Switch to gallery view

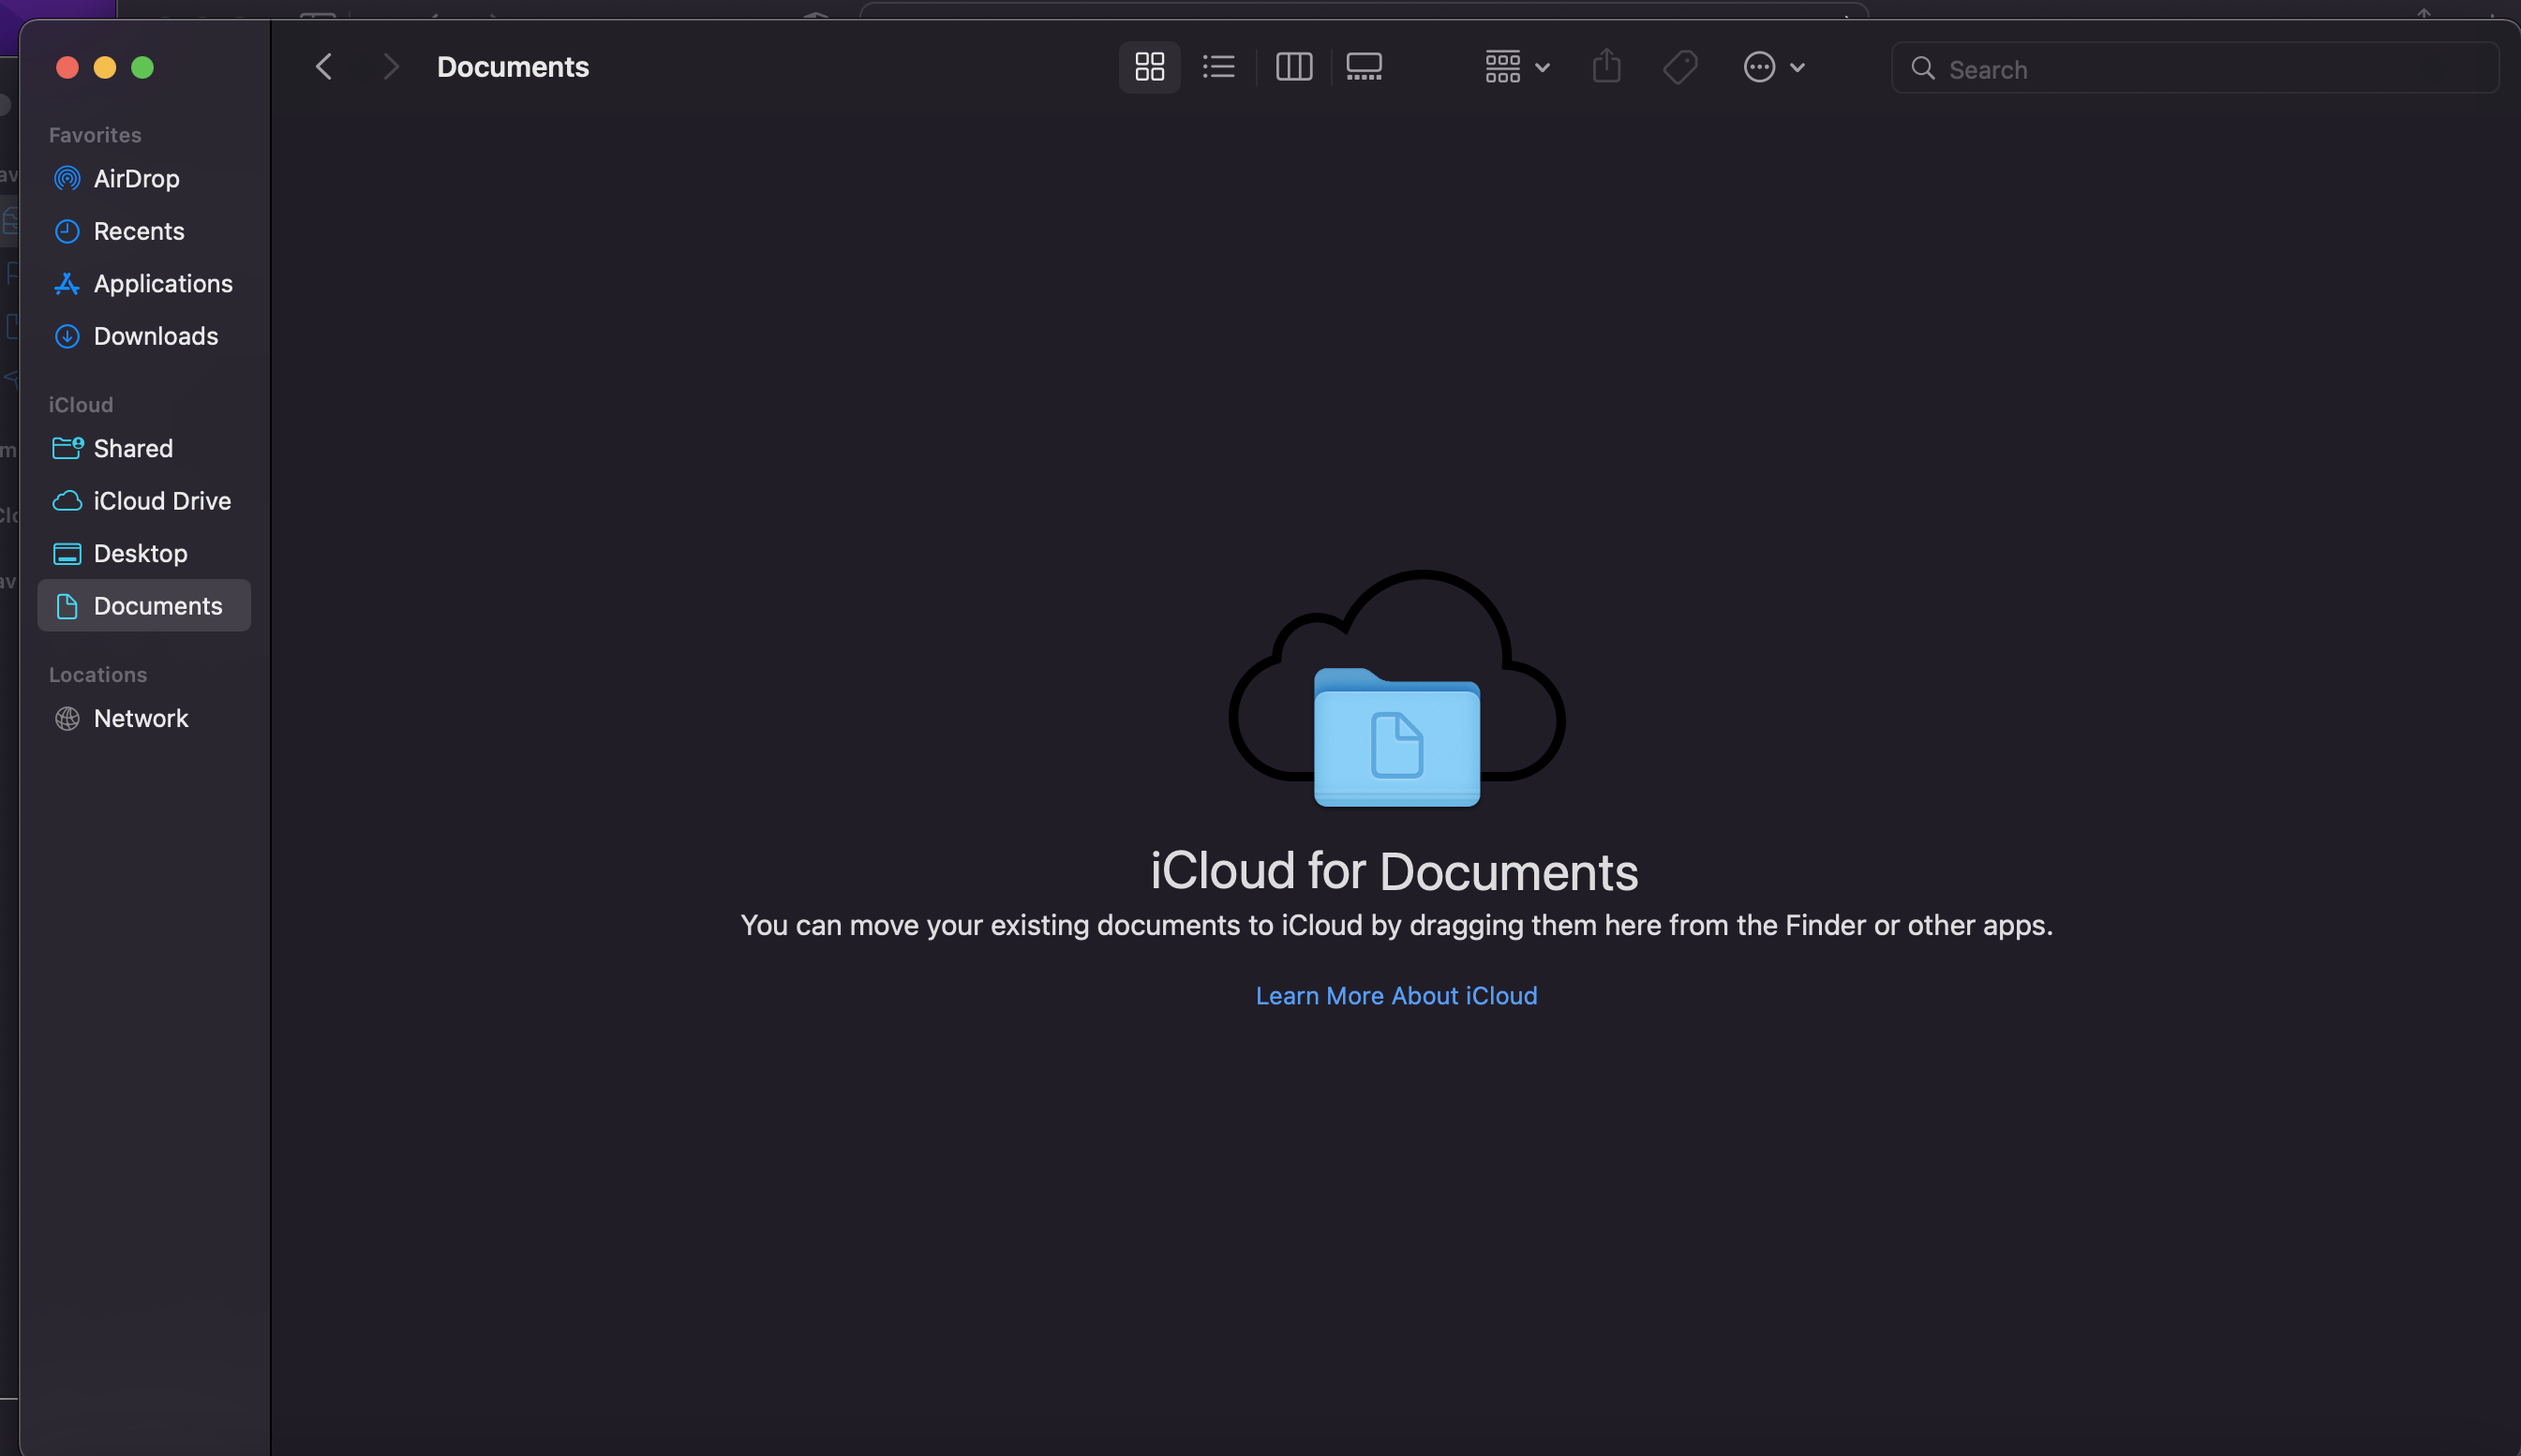coord(1363,67)
